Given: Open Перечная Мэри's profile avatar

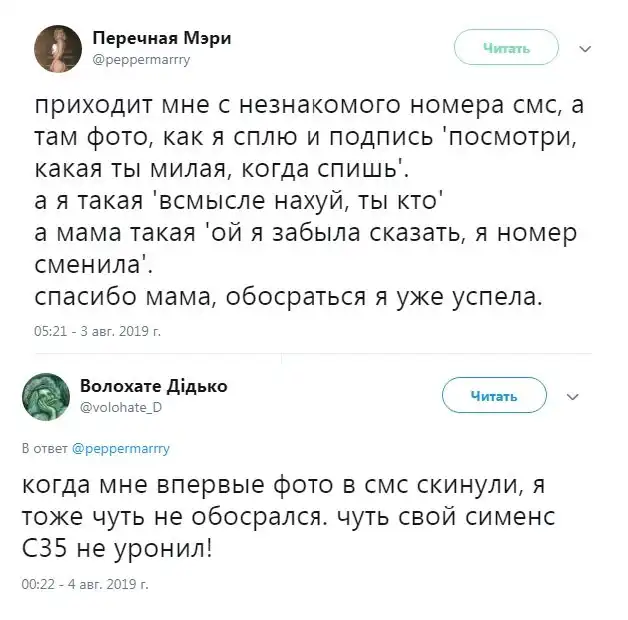Looking at the screenshot, I should pos(56,48).
